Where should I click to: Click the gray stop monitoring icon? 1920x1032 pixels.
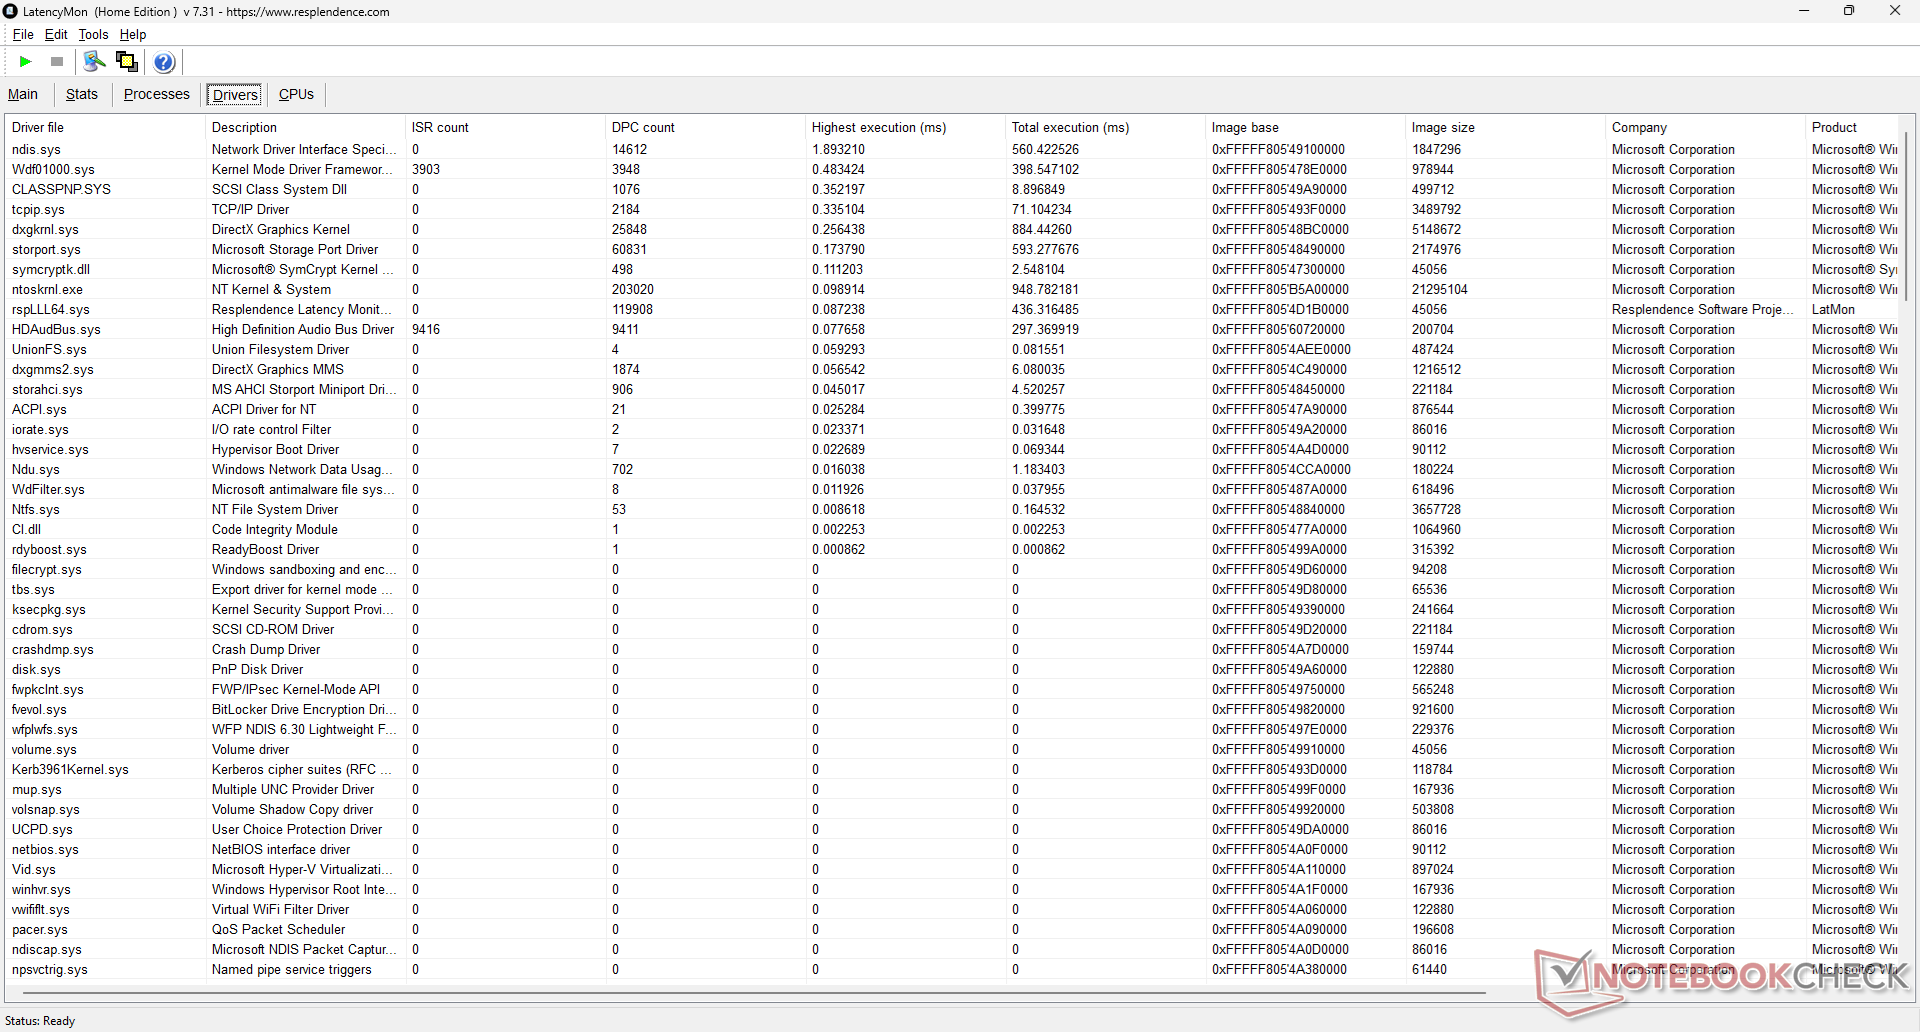pos(57,62)
